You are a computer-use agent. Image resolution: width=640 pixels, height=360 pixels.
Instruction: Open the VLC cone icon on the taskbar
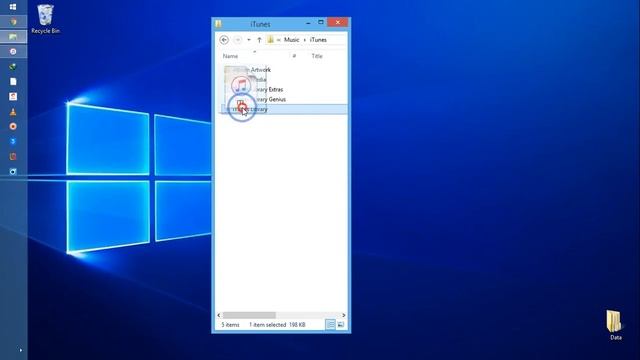[x=13, y=112]
